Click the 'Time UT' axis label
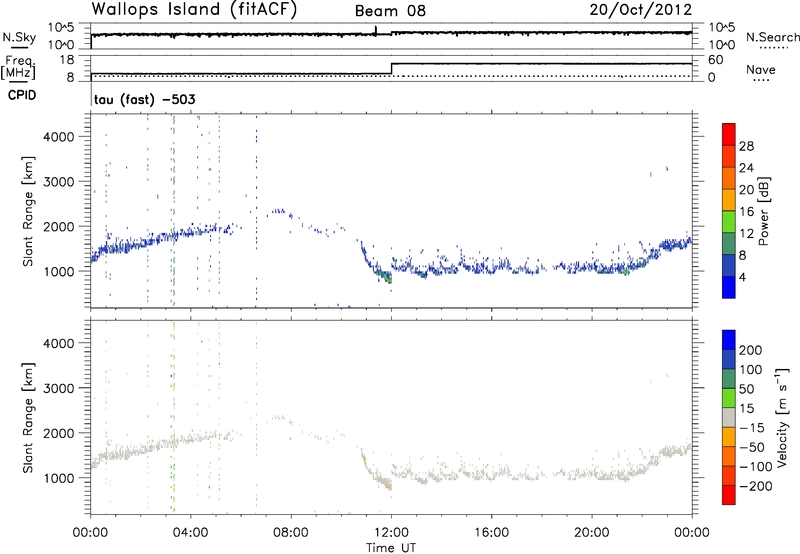Image resolution: width=800 pixels, height=554 pixels. (x=391, y=548)
